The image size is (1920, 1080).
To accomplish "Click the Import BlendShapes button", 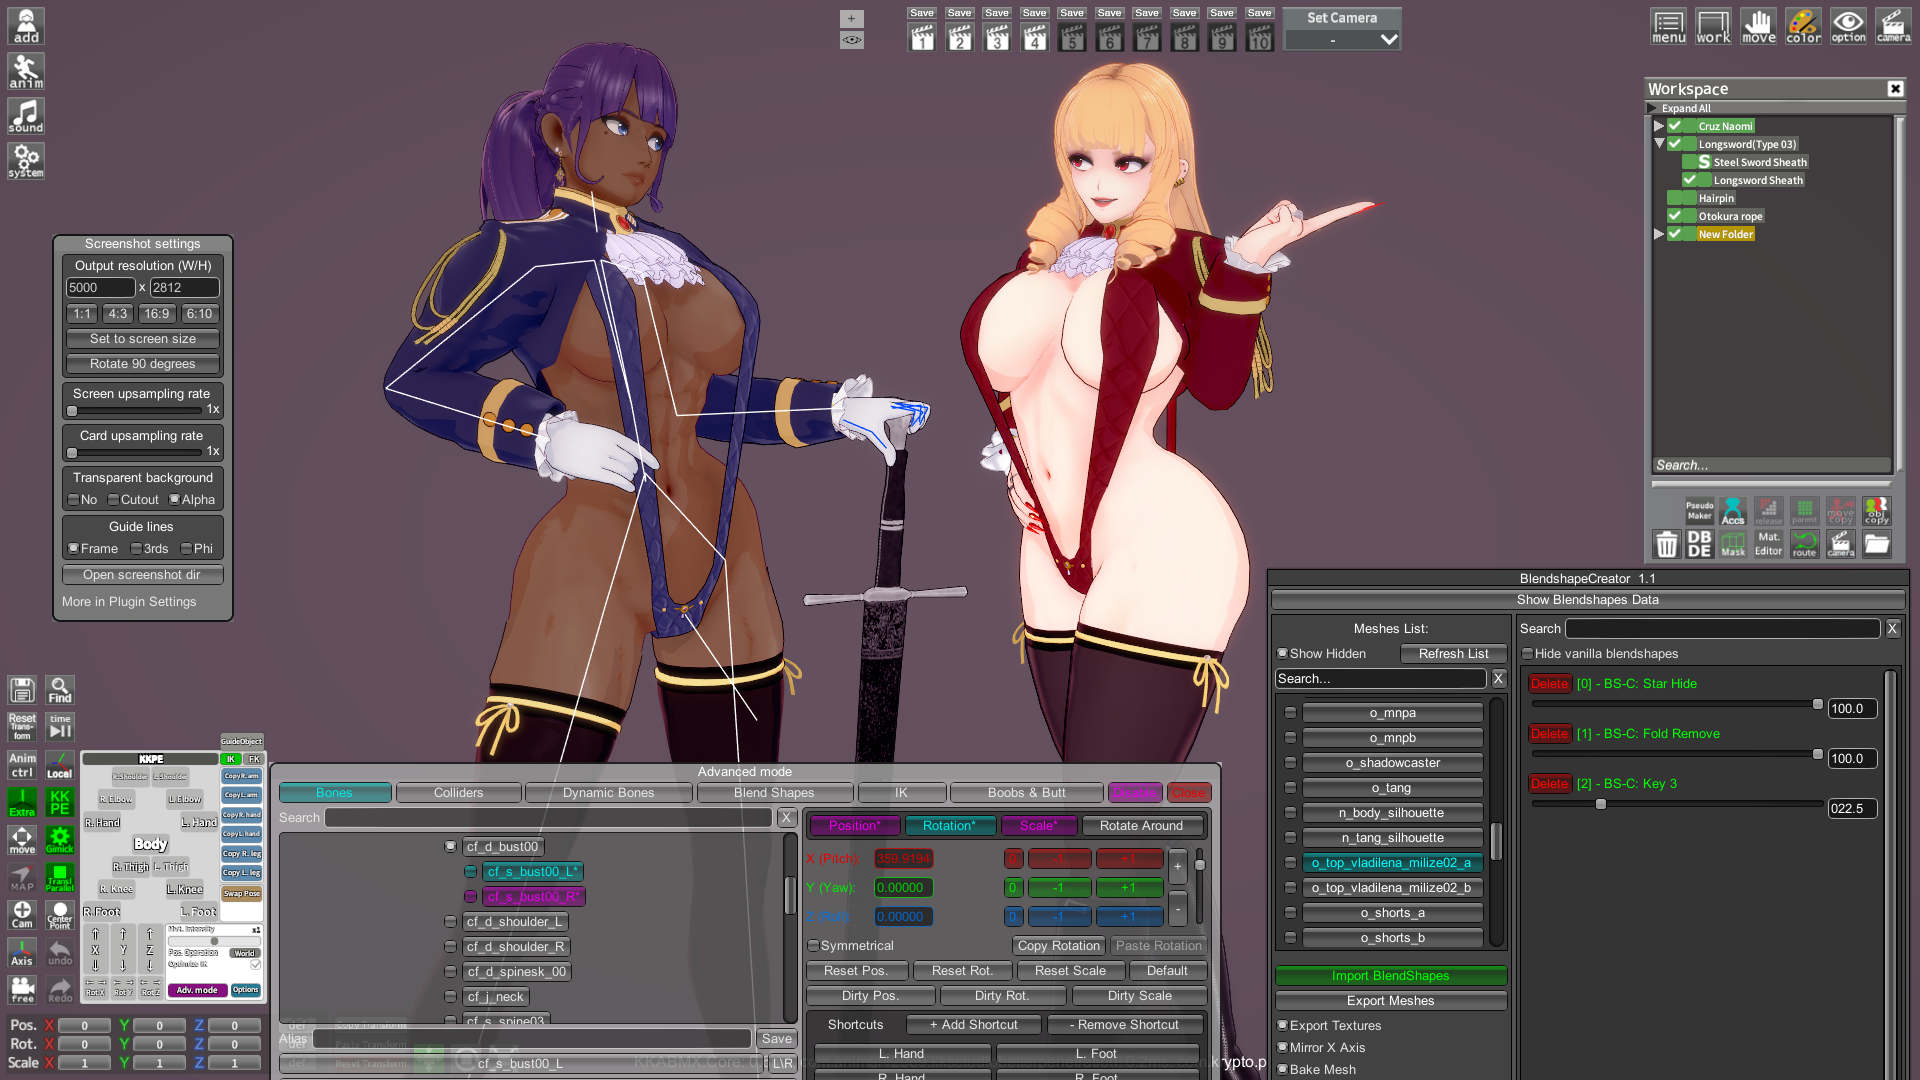I will tap(1390, 976).
